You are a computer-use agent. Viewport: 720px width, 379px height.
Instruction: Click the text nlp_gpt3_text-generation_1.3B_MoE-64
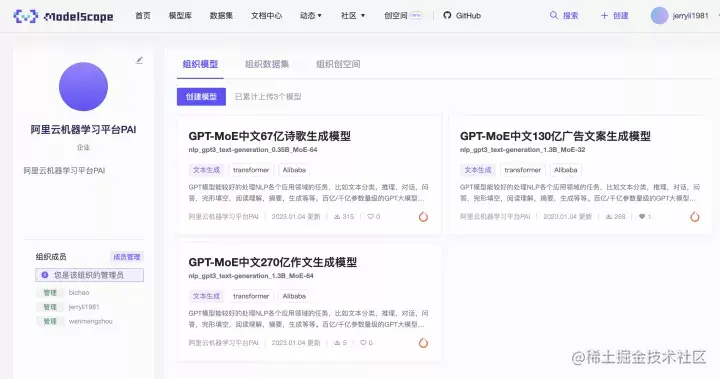(251, 276)
